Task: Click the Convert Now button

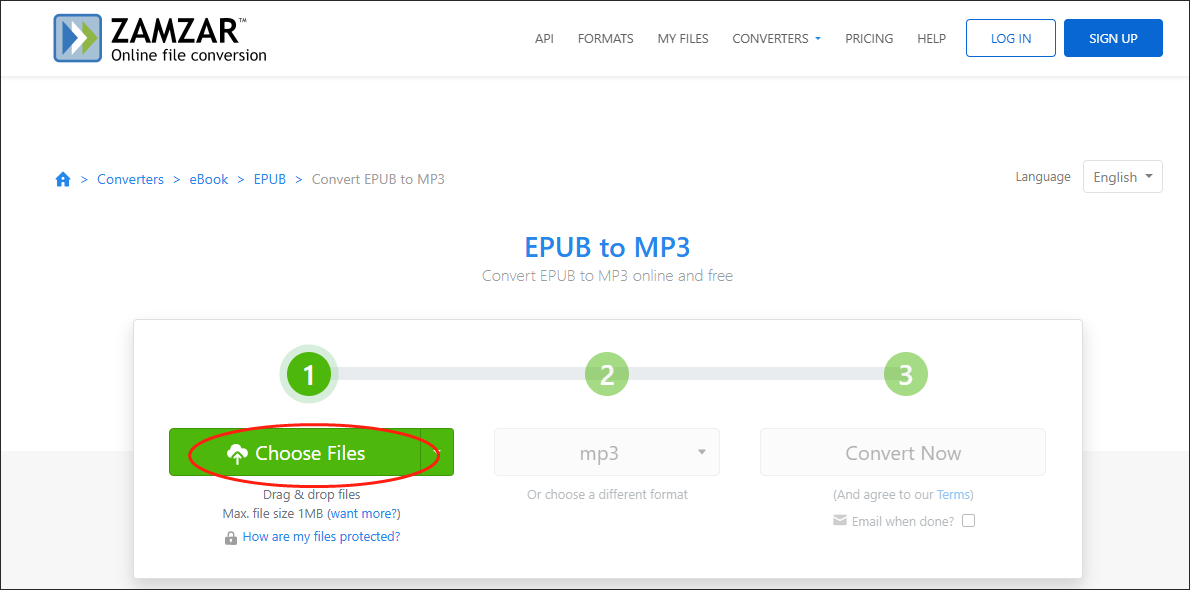Action: pos(903,453)
